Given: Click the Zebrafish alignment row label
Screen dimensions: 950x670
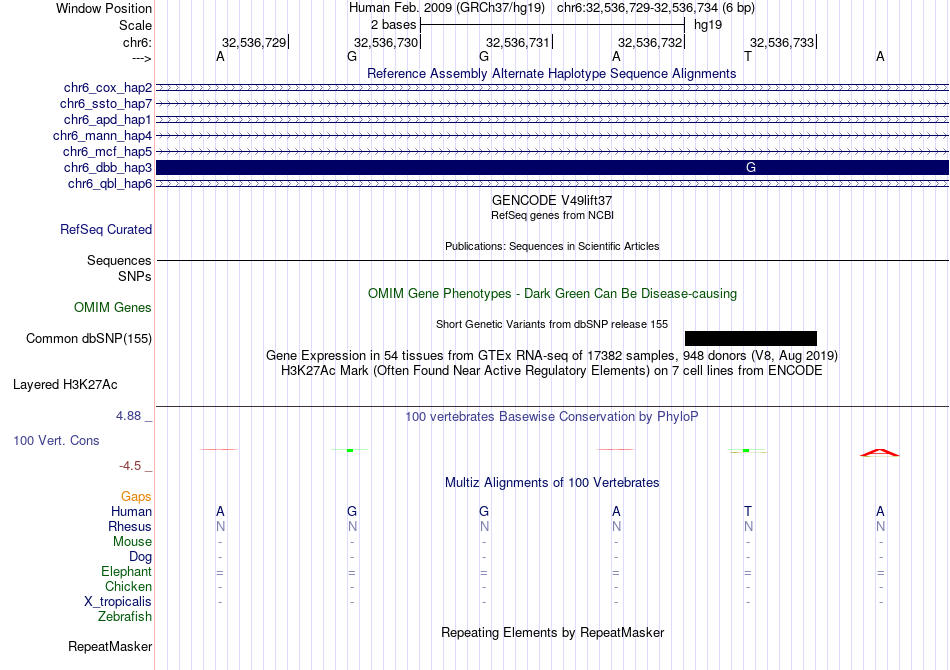Looking at the screenshot, I should [x=125, y=617].
